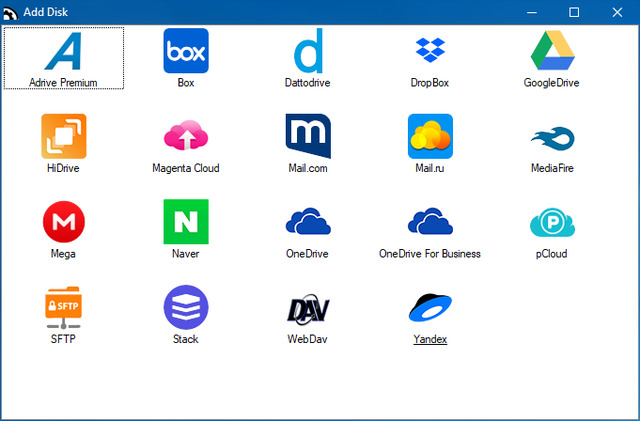Choose the Stack storage icon

click(x=186, y=308)
